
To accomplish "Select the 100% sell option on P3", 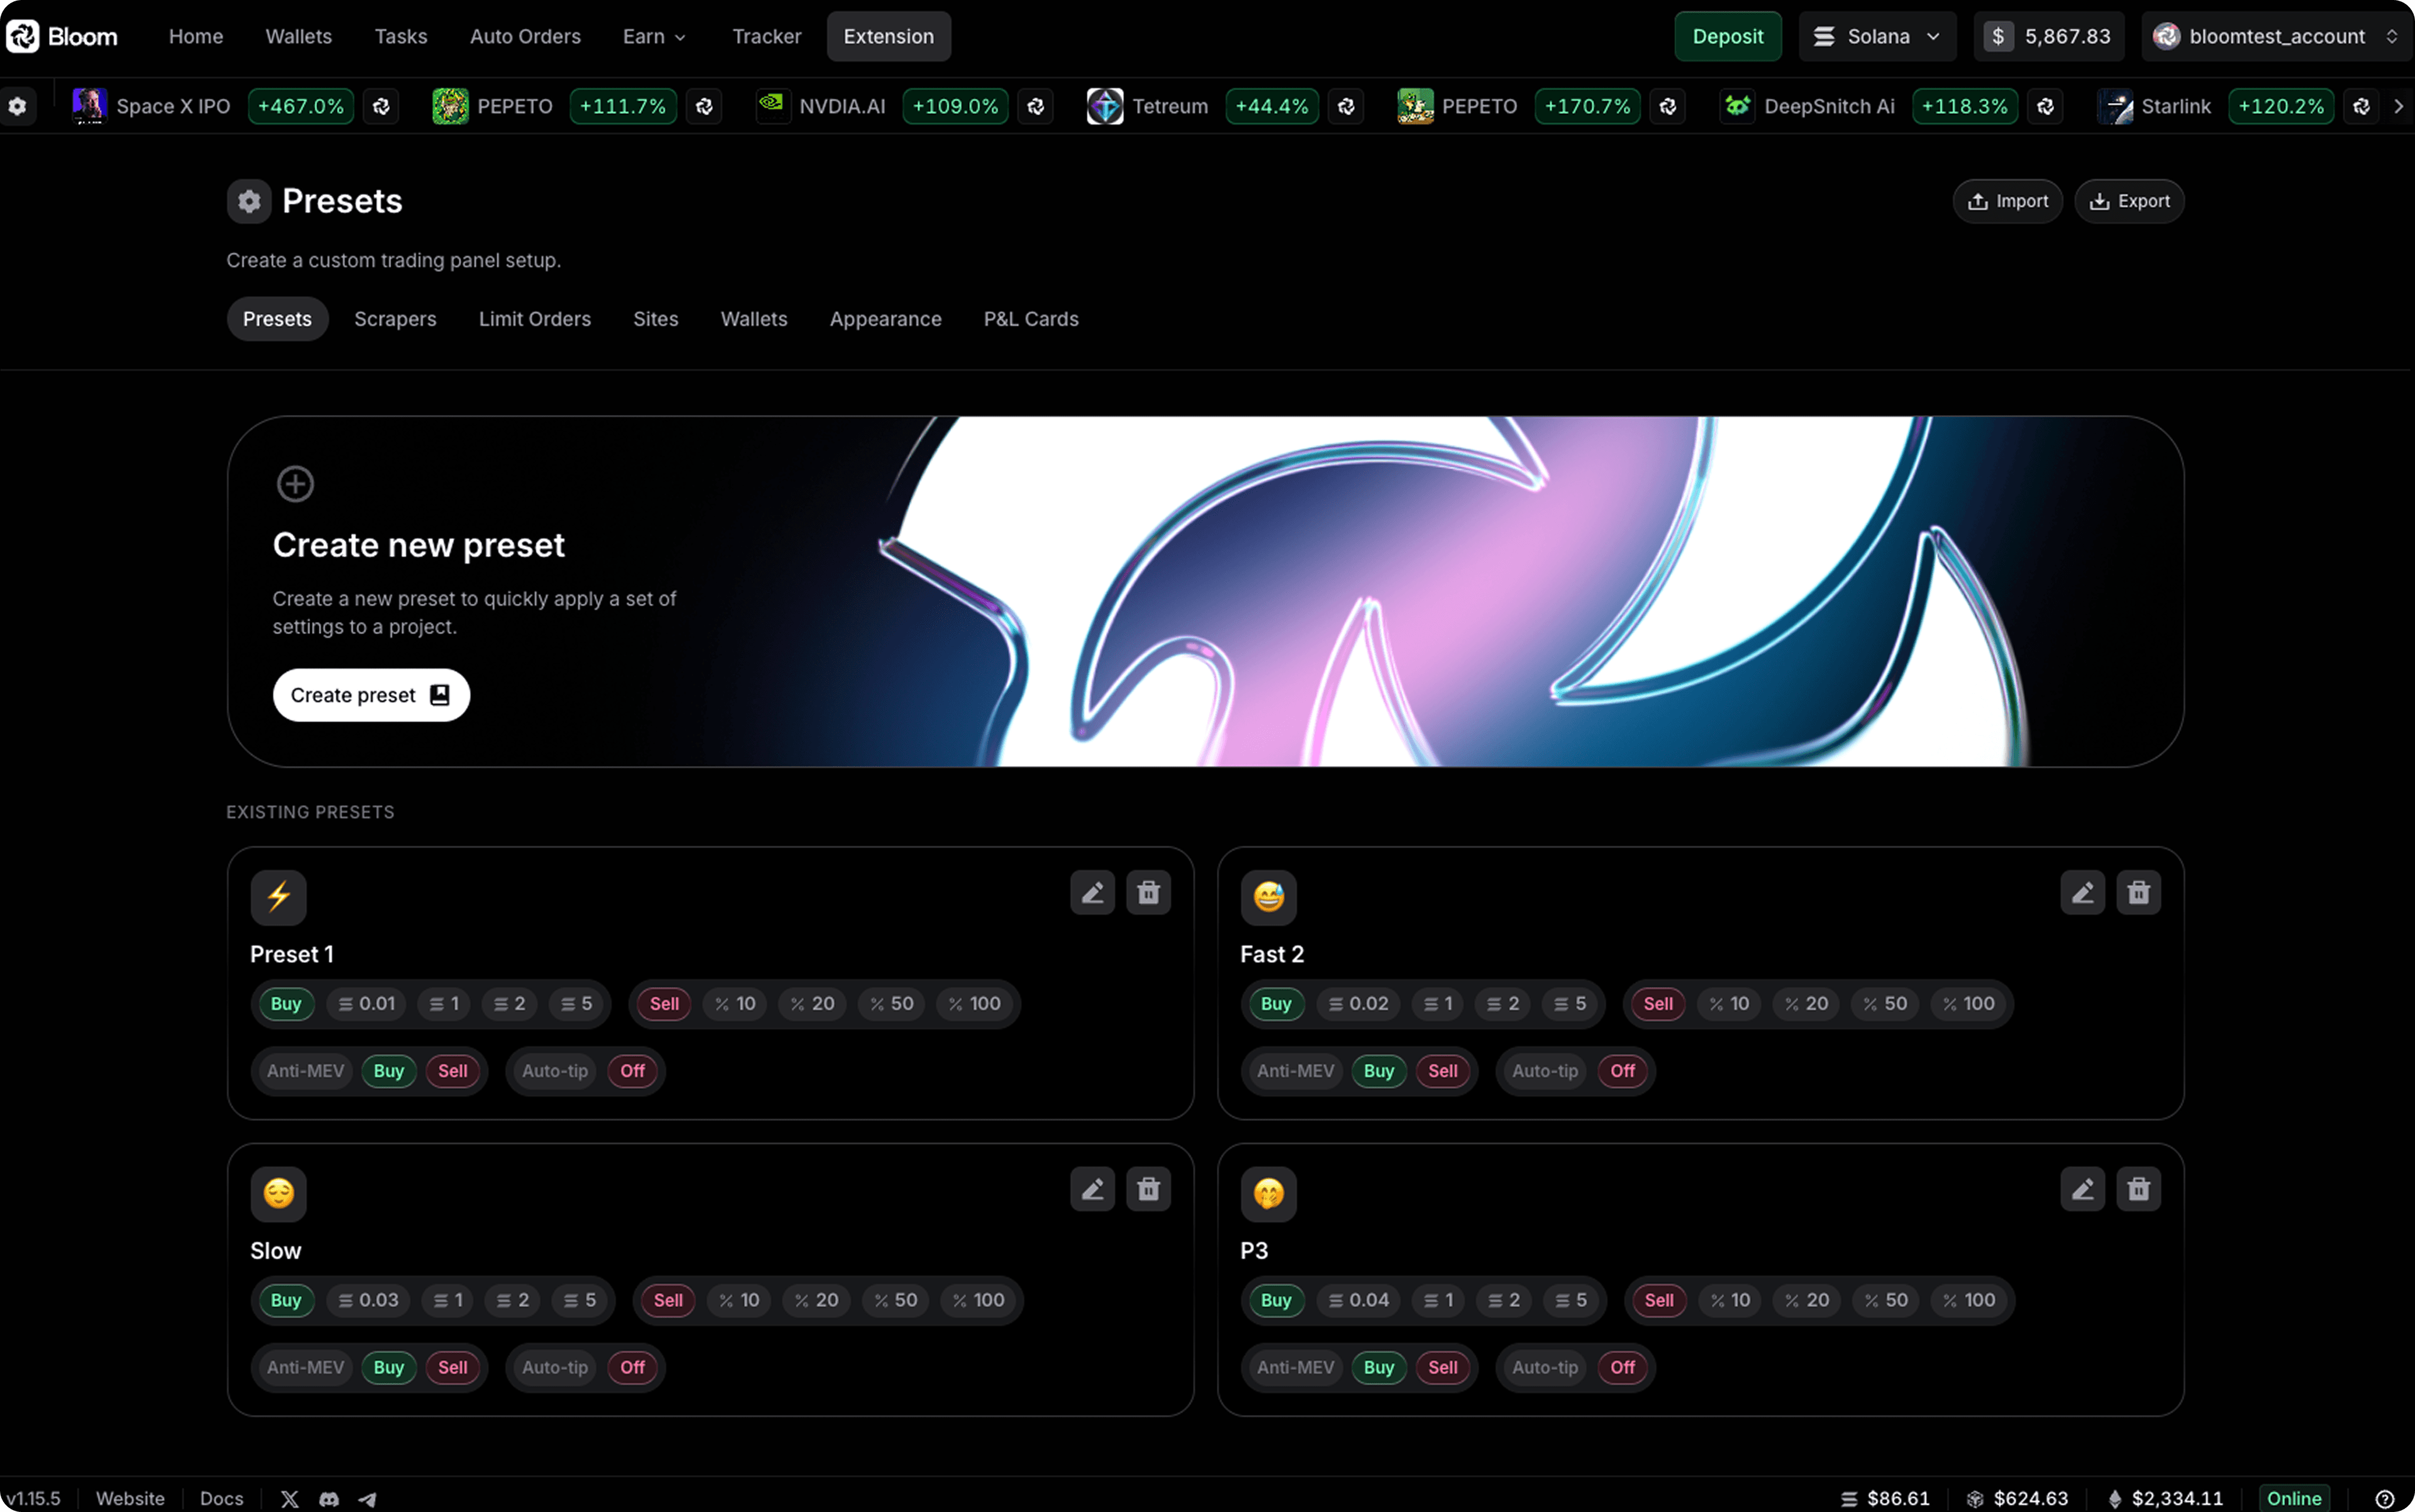I will [x=1968, y=1300].
